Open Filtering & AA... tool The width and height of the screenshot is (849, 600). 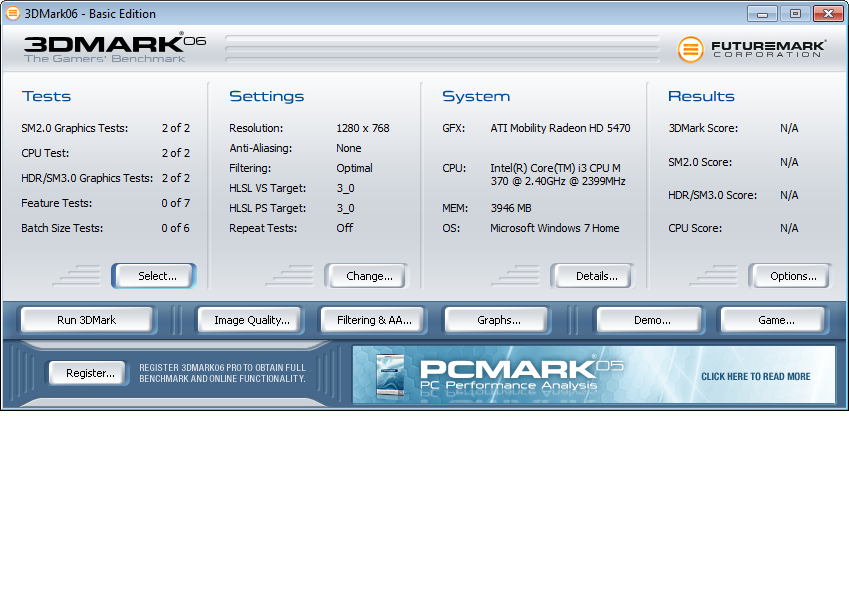click(x=374, y=320)
